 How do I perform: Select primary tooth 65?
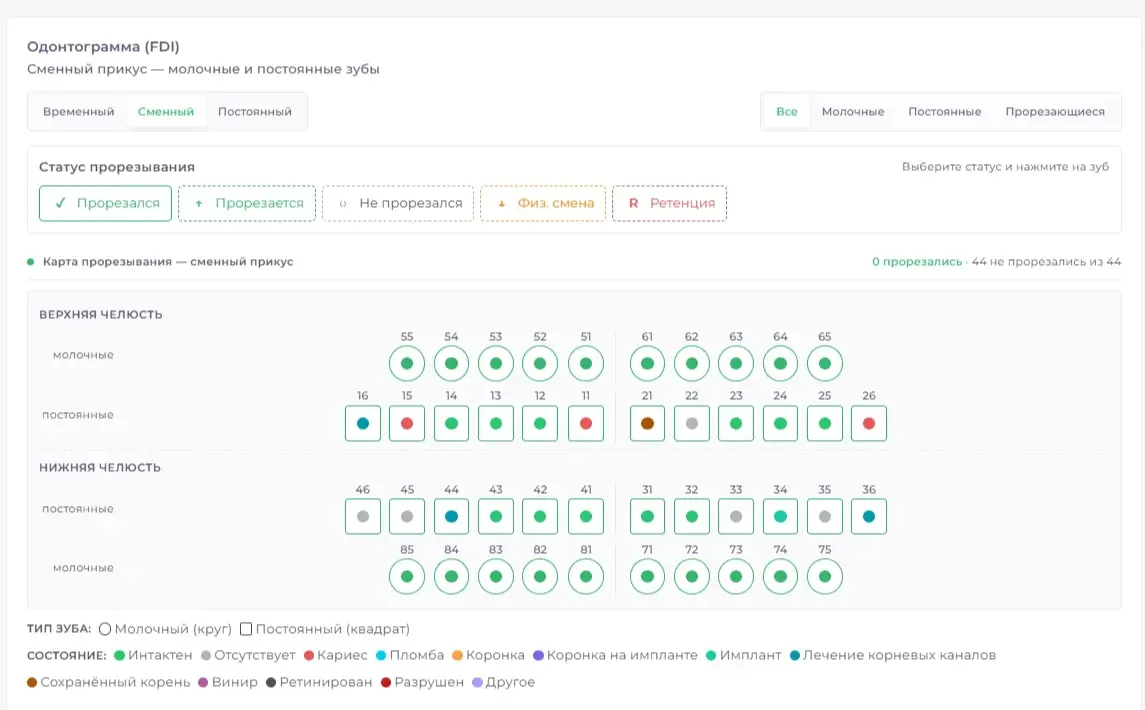click(824, 364)
